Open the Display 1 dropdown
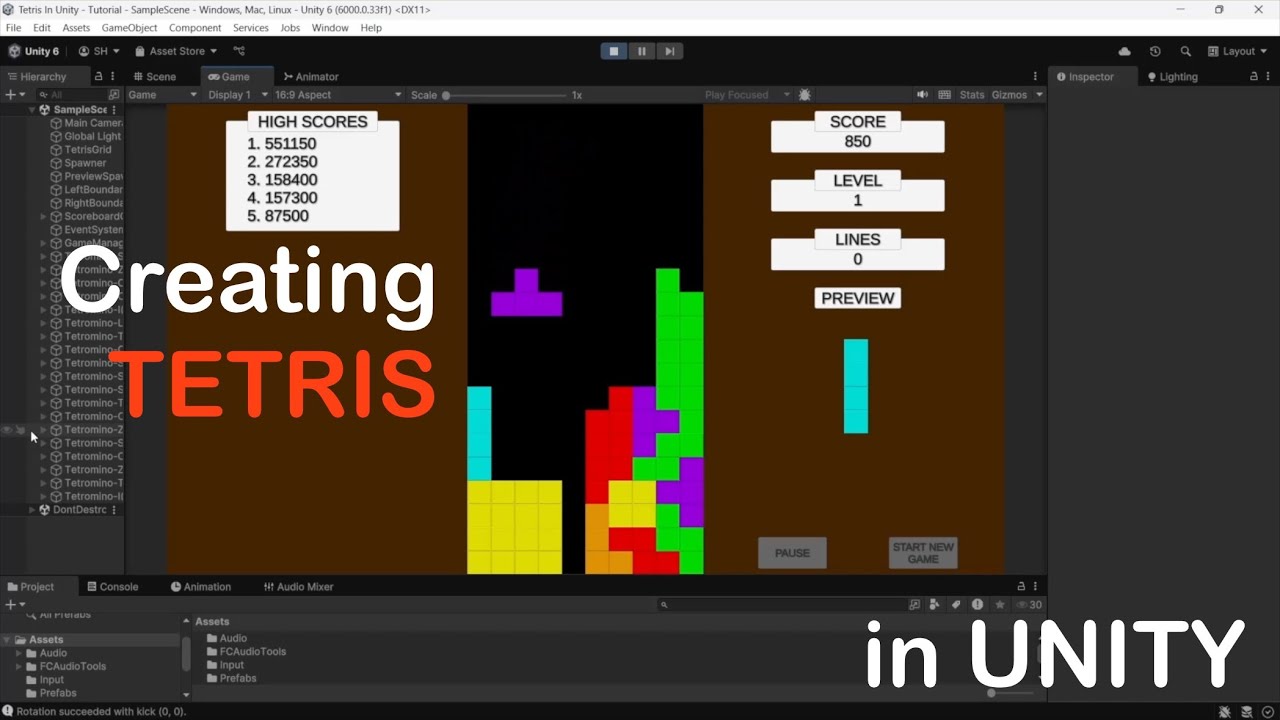This screenshot has width=1280, height=720. click(x=238, y=95)
